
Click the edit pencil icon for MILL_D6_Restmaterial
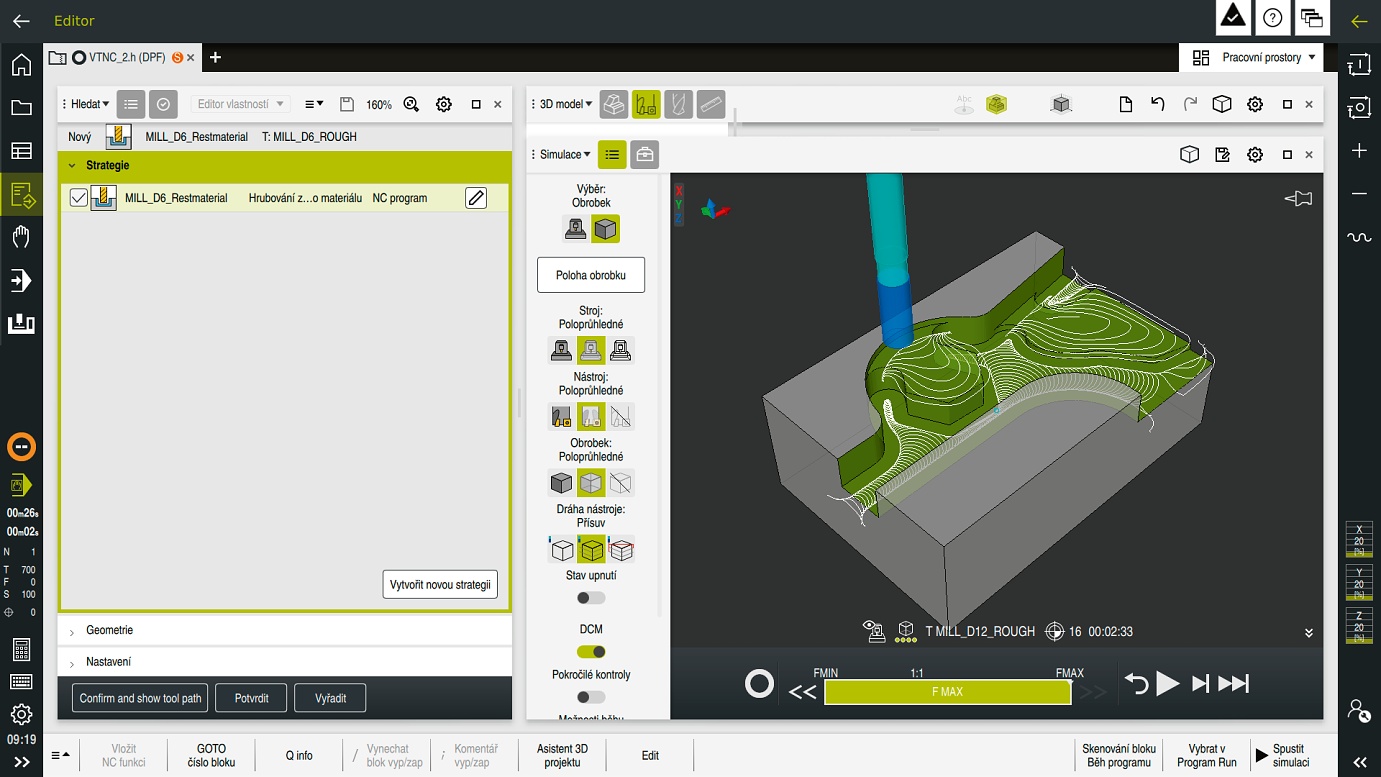(476, 198)
